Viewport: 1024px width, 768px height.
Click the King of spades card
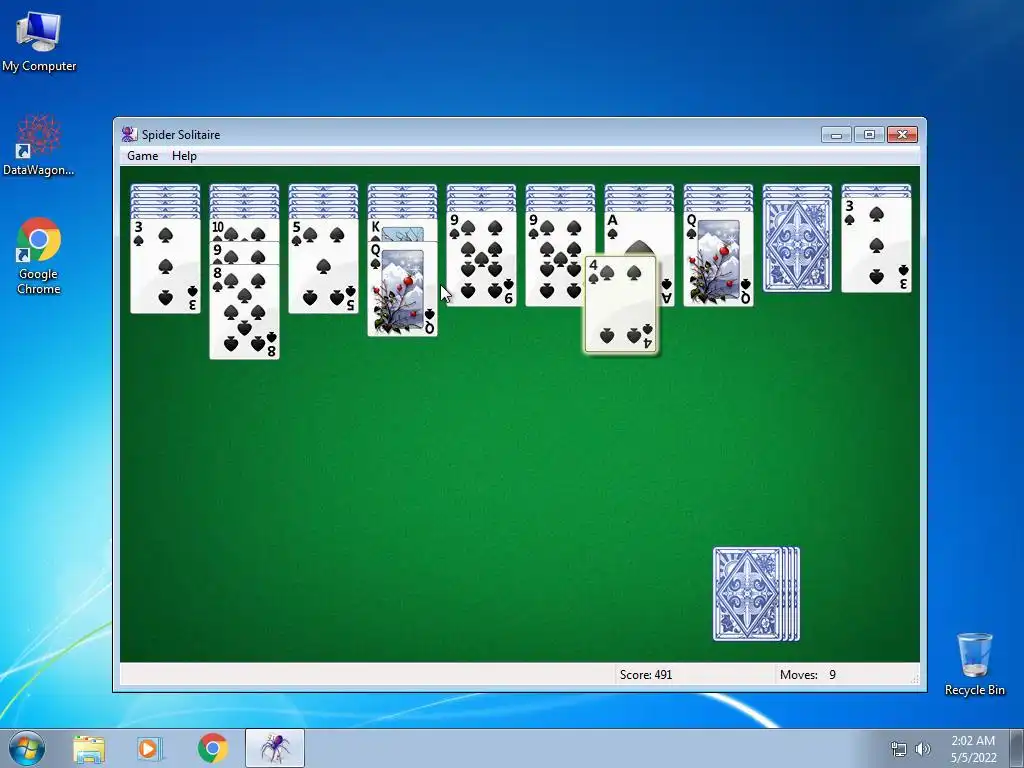[x=402, y=231]
